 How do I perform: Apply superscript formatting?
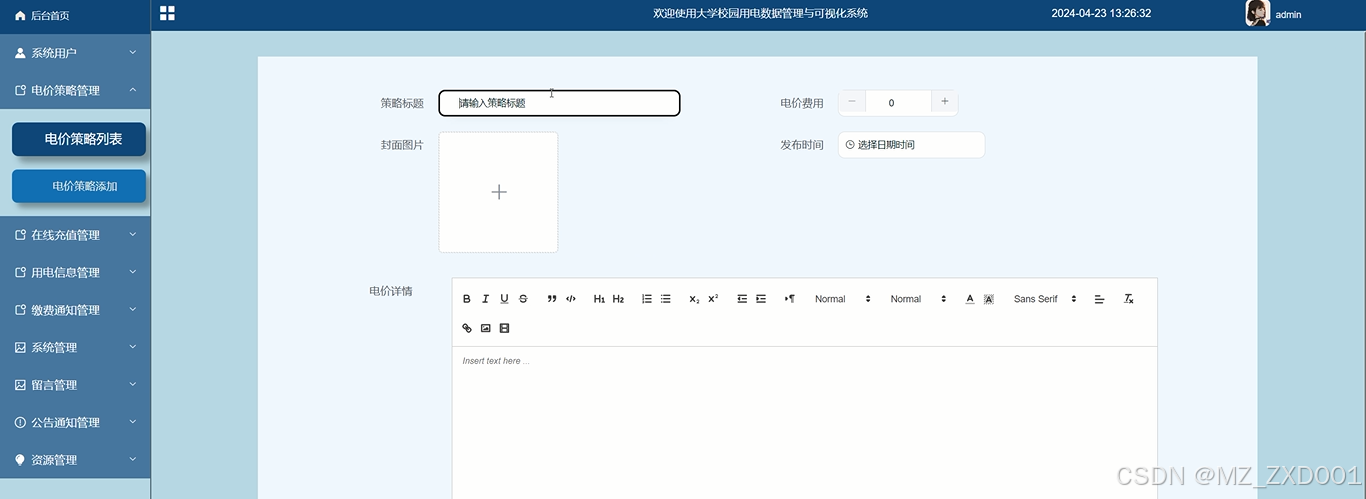coord(713,299)
